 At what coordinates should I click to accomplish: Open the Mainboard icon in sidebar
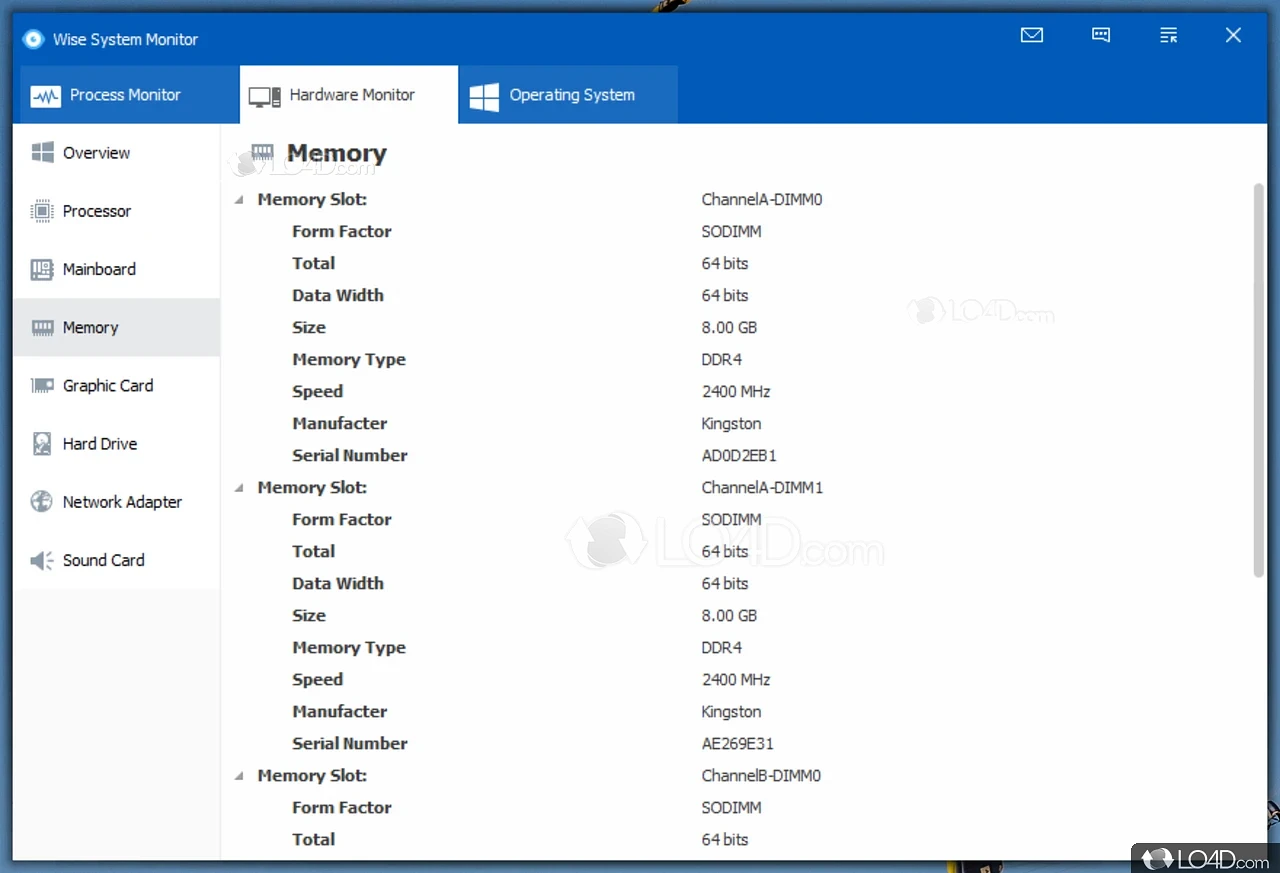pyautogui.click(x=42, y=269)
